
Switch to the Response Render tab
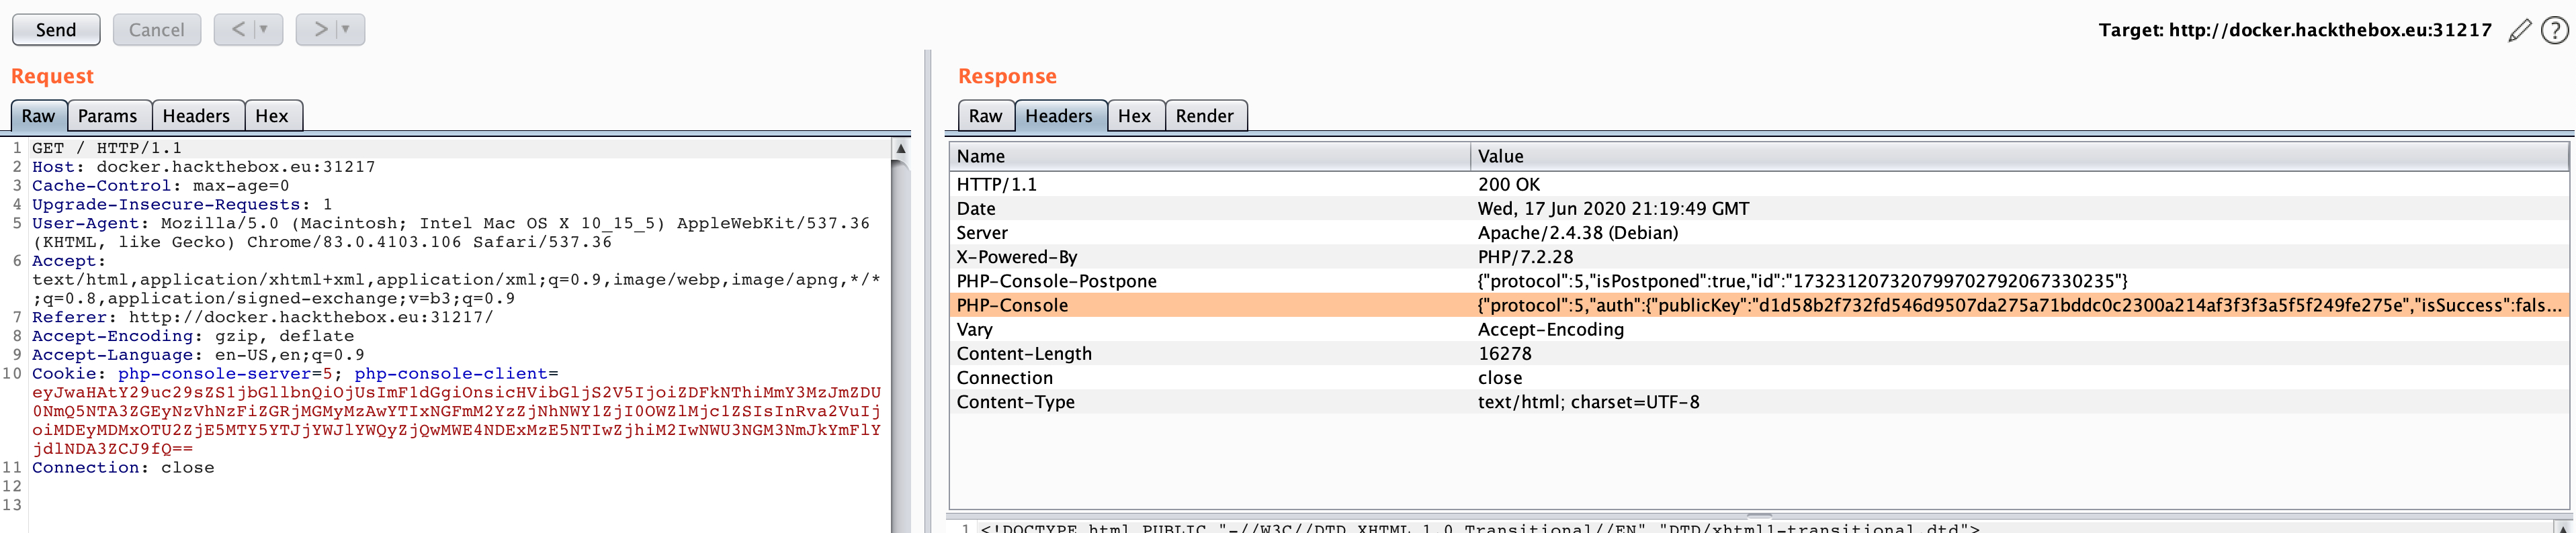pos(1205,116)
